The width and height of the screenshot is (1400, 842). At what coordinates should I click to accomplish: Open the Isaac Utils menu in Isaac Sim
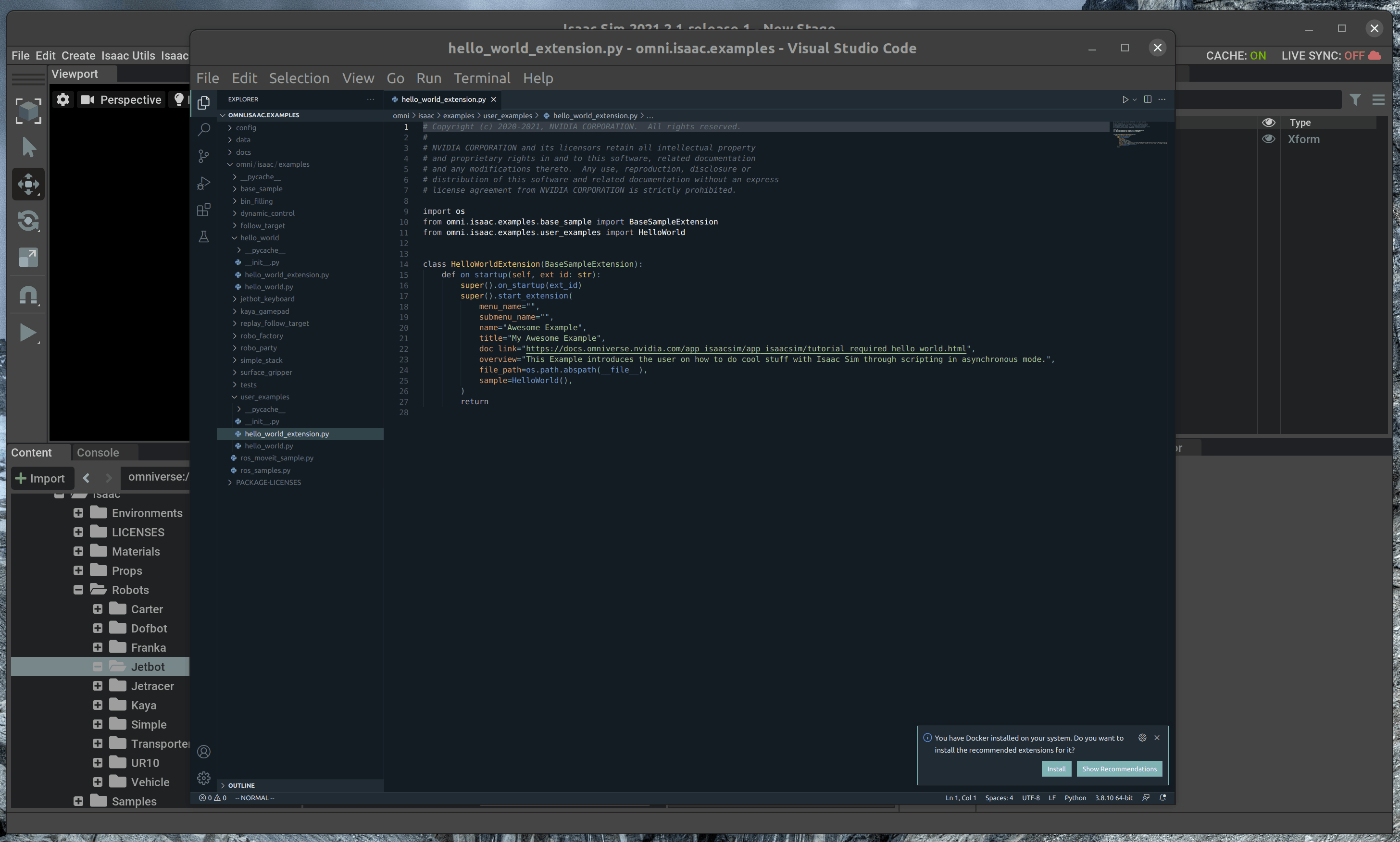pyautogui.click(x=129, y=56)
